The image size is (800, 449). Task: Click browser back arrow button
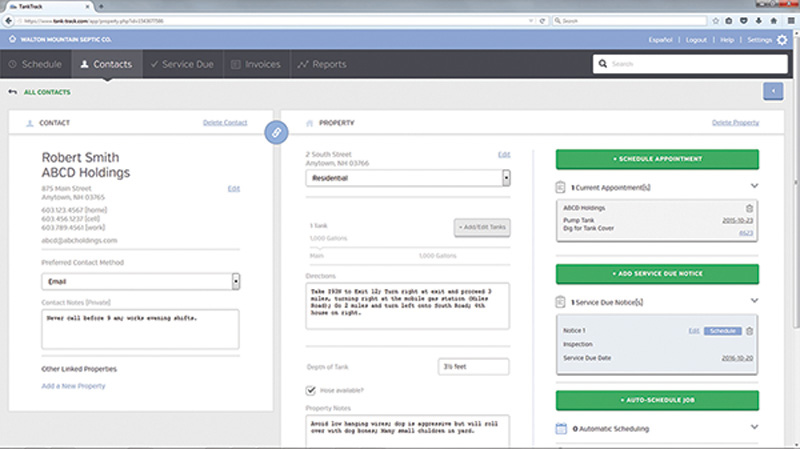click(x=8, y=21)
